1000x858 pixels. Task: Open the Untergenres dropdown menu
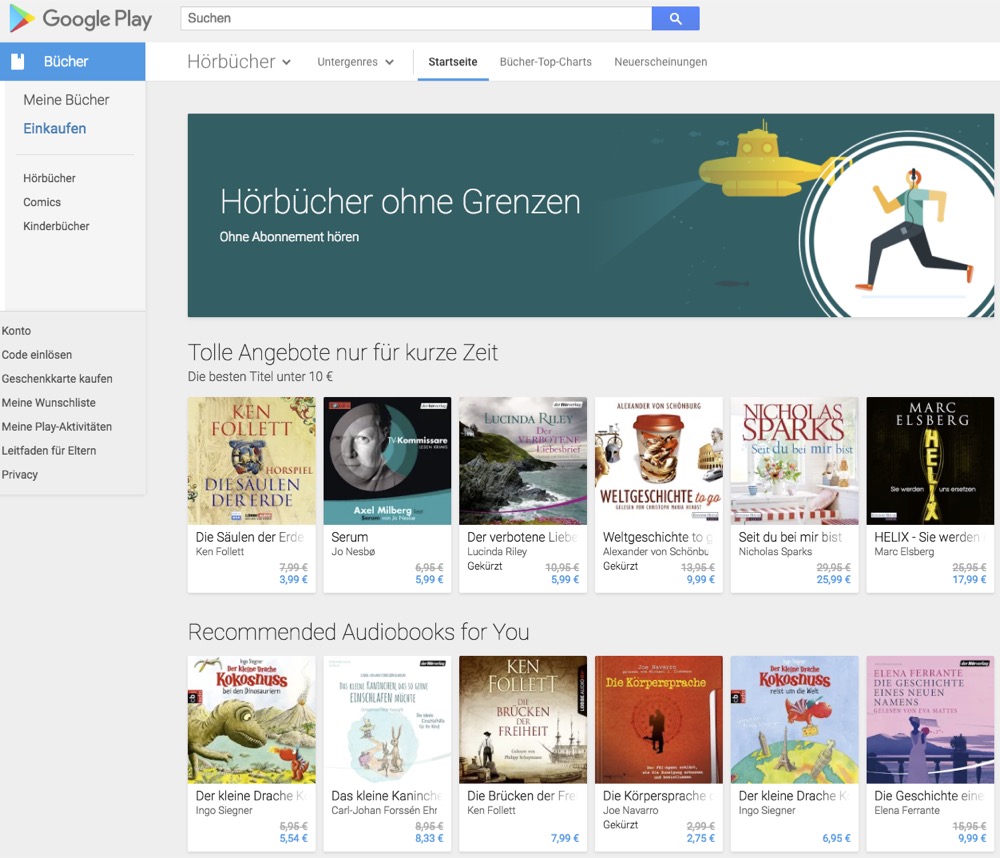355,62
